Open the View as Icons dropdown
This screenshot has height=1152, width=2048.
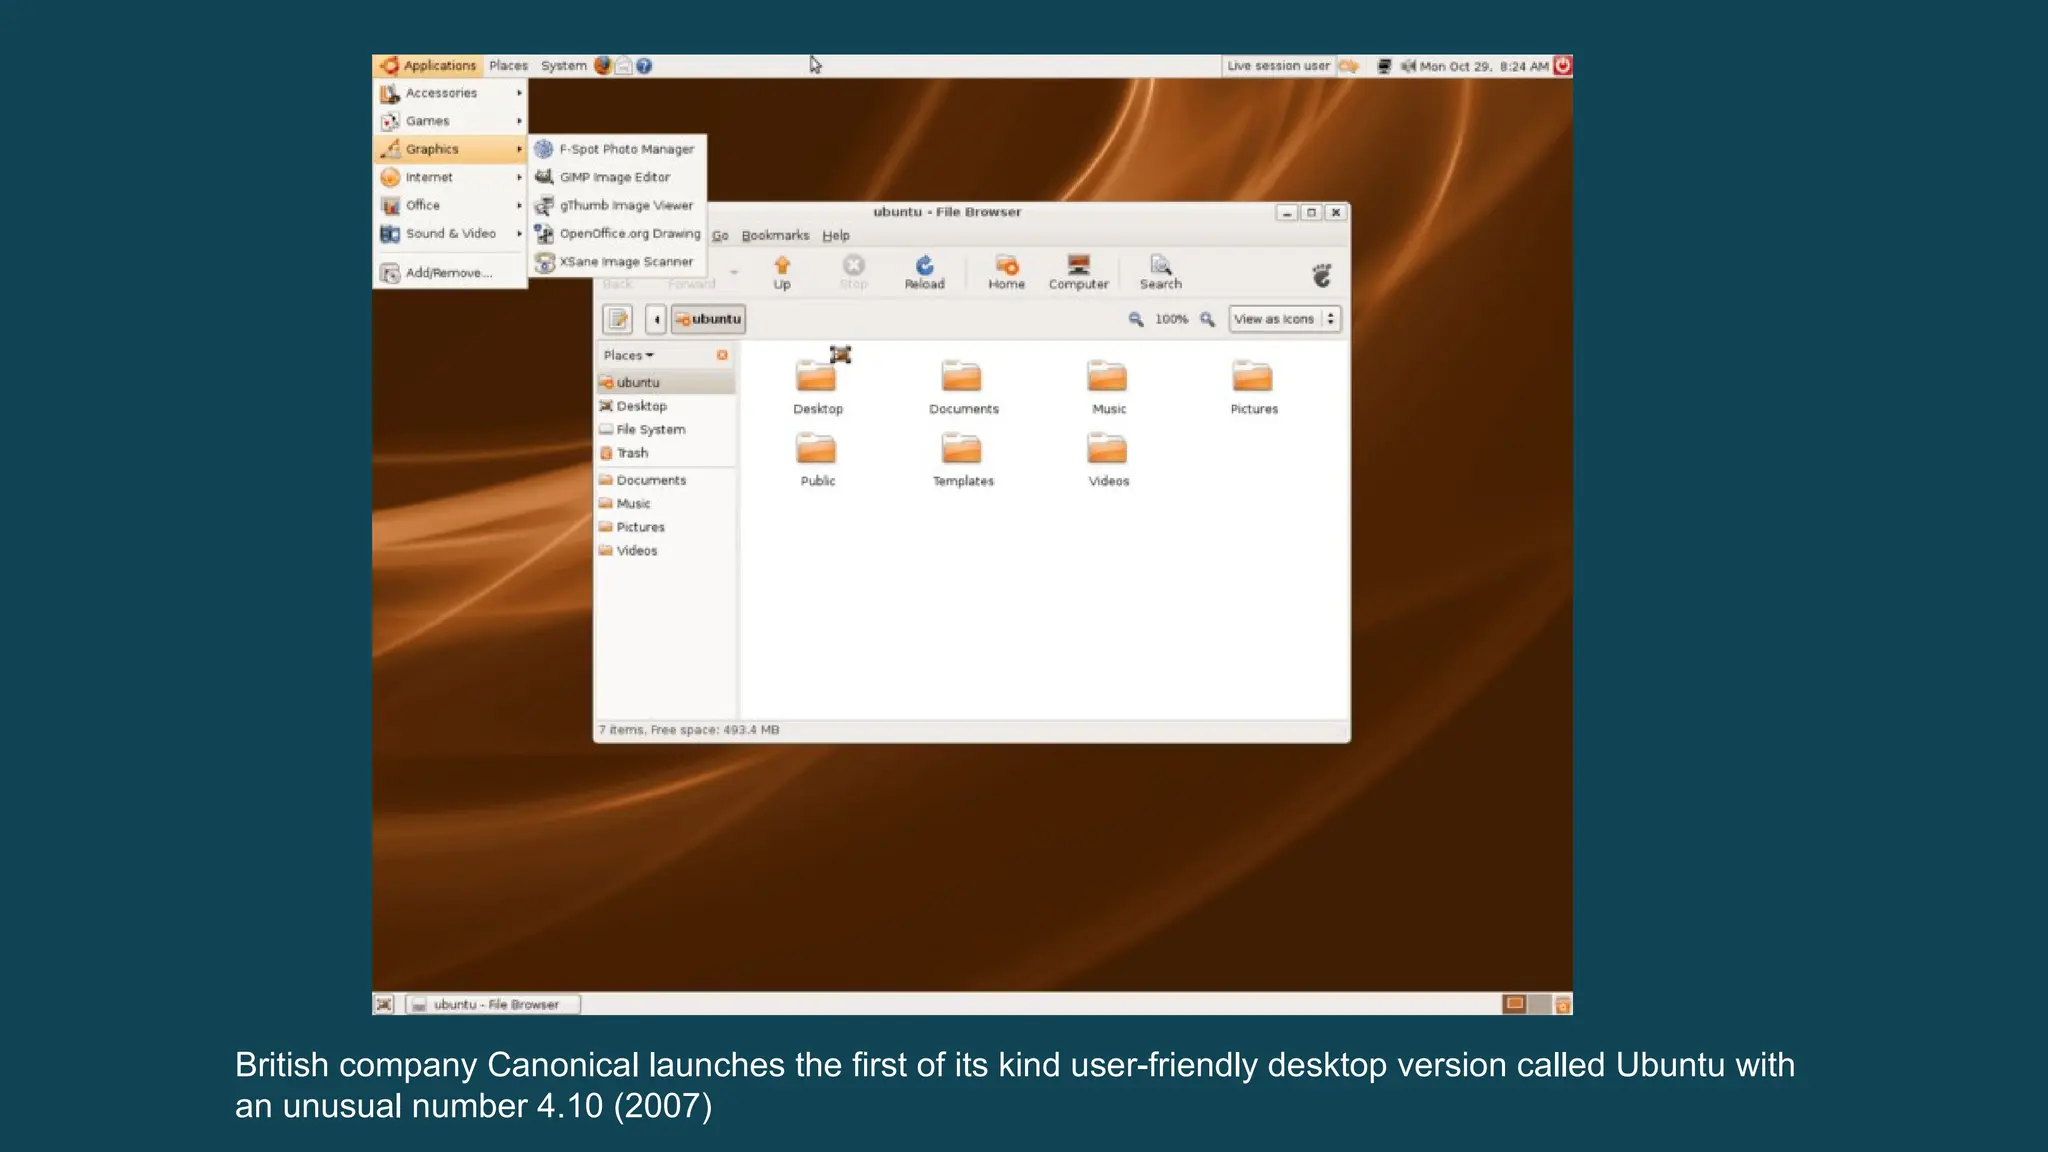[1284, 319]
